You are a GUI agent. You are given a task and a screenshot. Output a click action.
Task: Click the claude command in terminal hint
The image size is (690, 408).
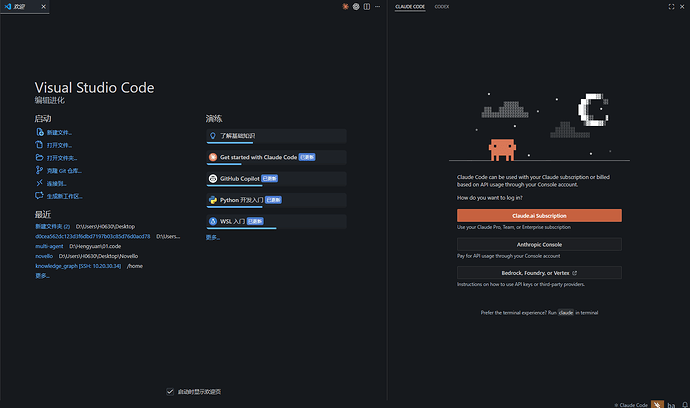coord(566,312)
